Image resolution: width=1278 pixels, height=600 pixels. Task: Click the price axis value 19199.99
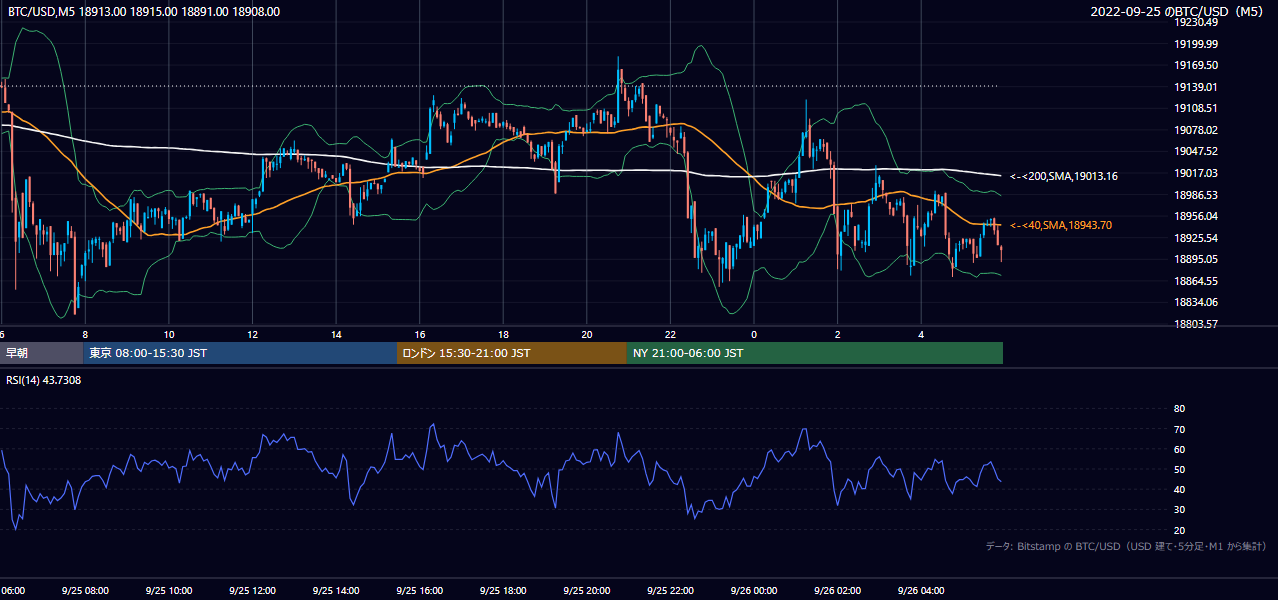(1196, 44)
